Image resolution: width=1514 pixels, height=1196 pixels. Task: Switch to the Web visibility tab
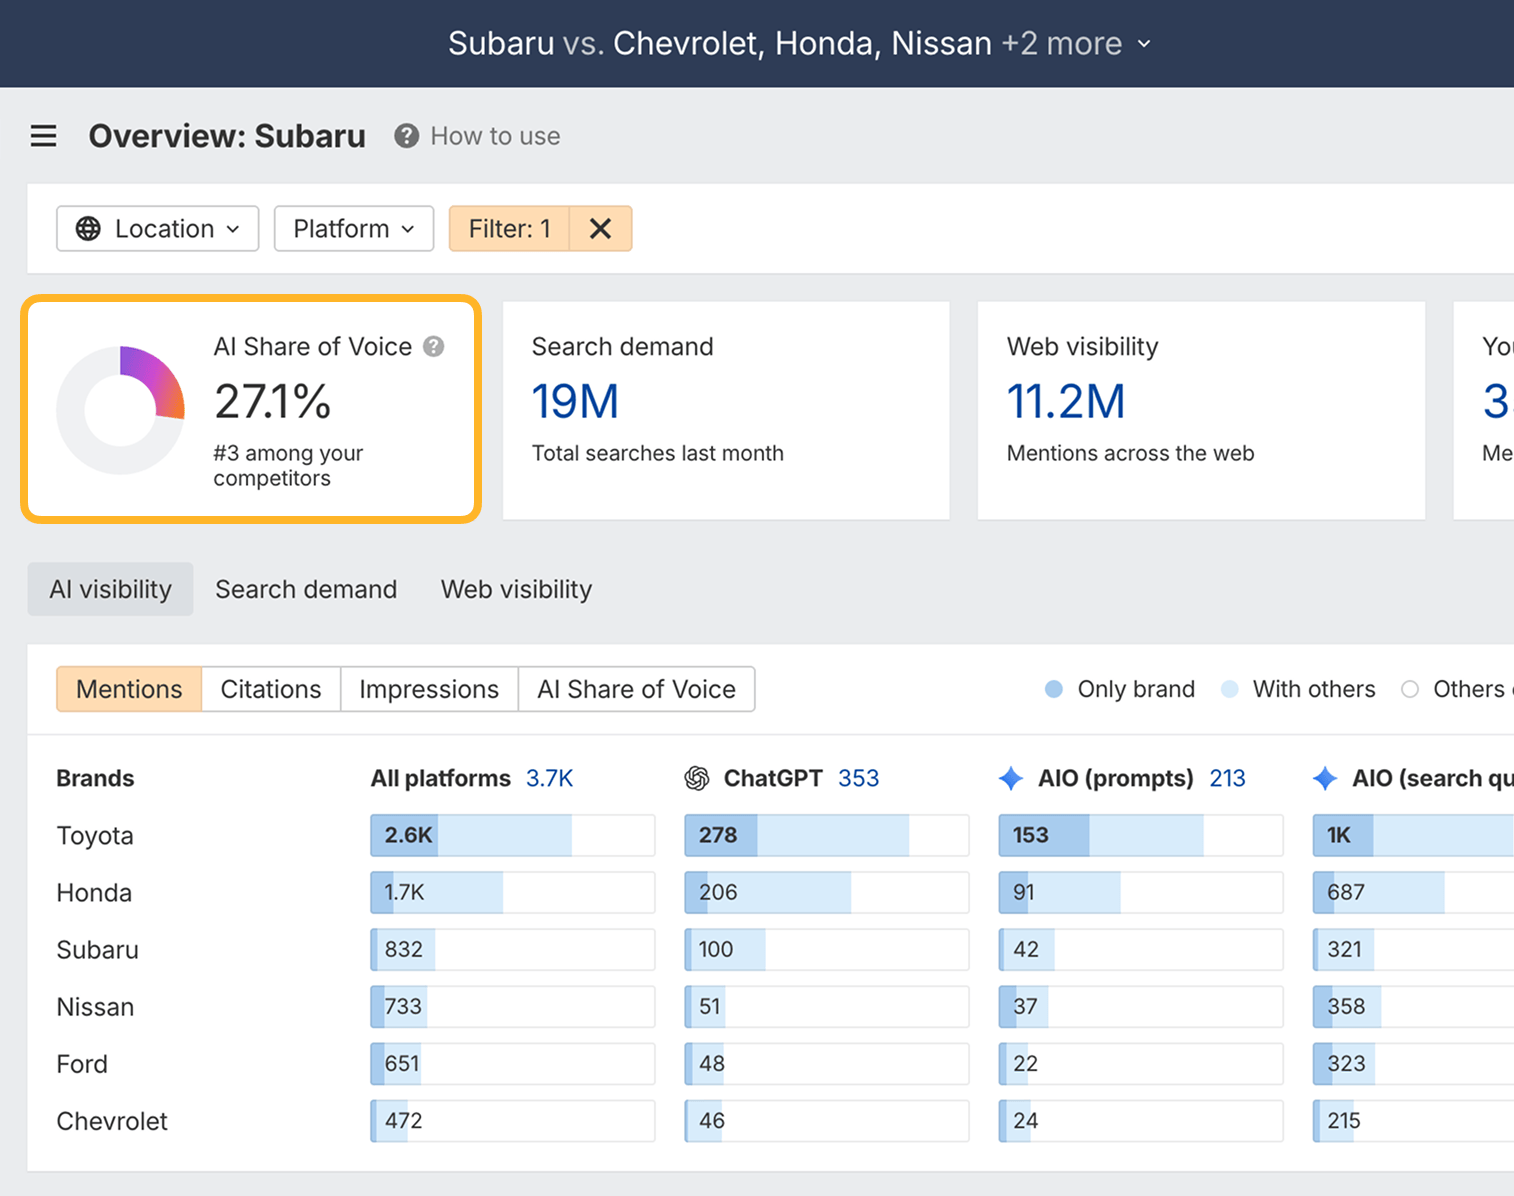click(516, 589)
